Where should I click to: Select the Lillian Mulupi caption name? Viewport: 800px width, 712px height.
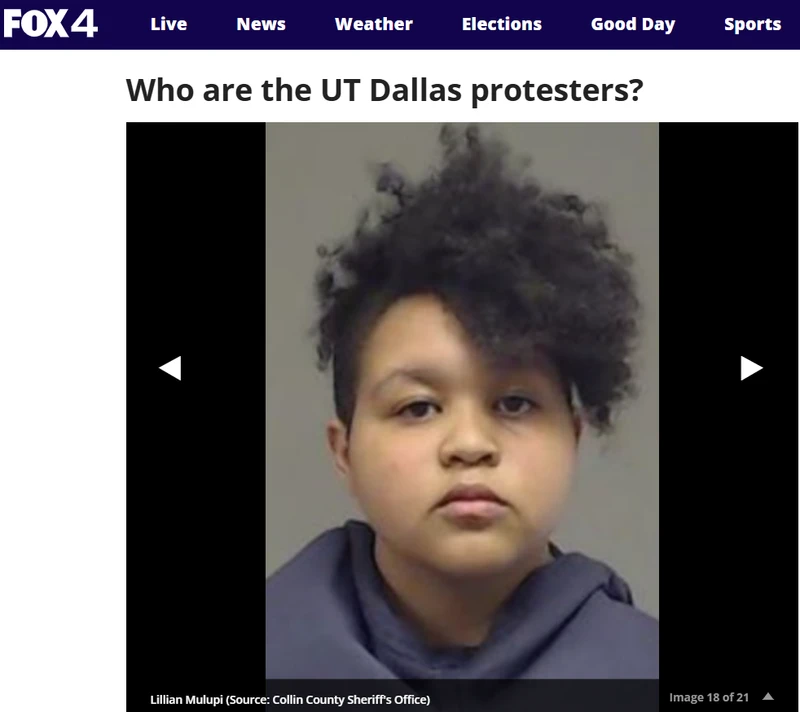click(186, 699)
